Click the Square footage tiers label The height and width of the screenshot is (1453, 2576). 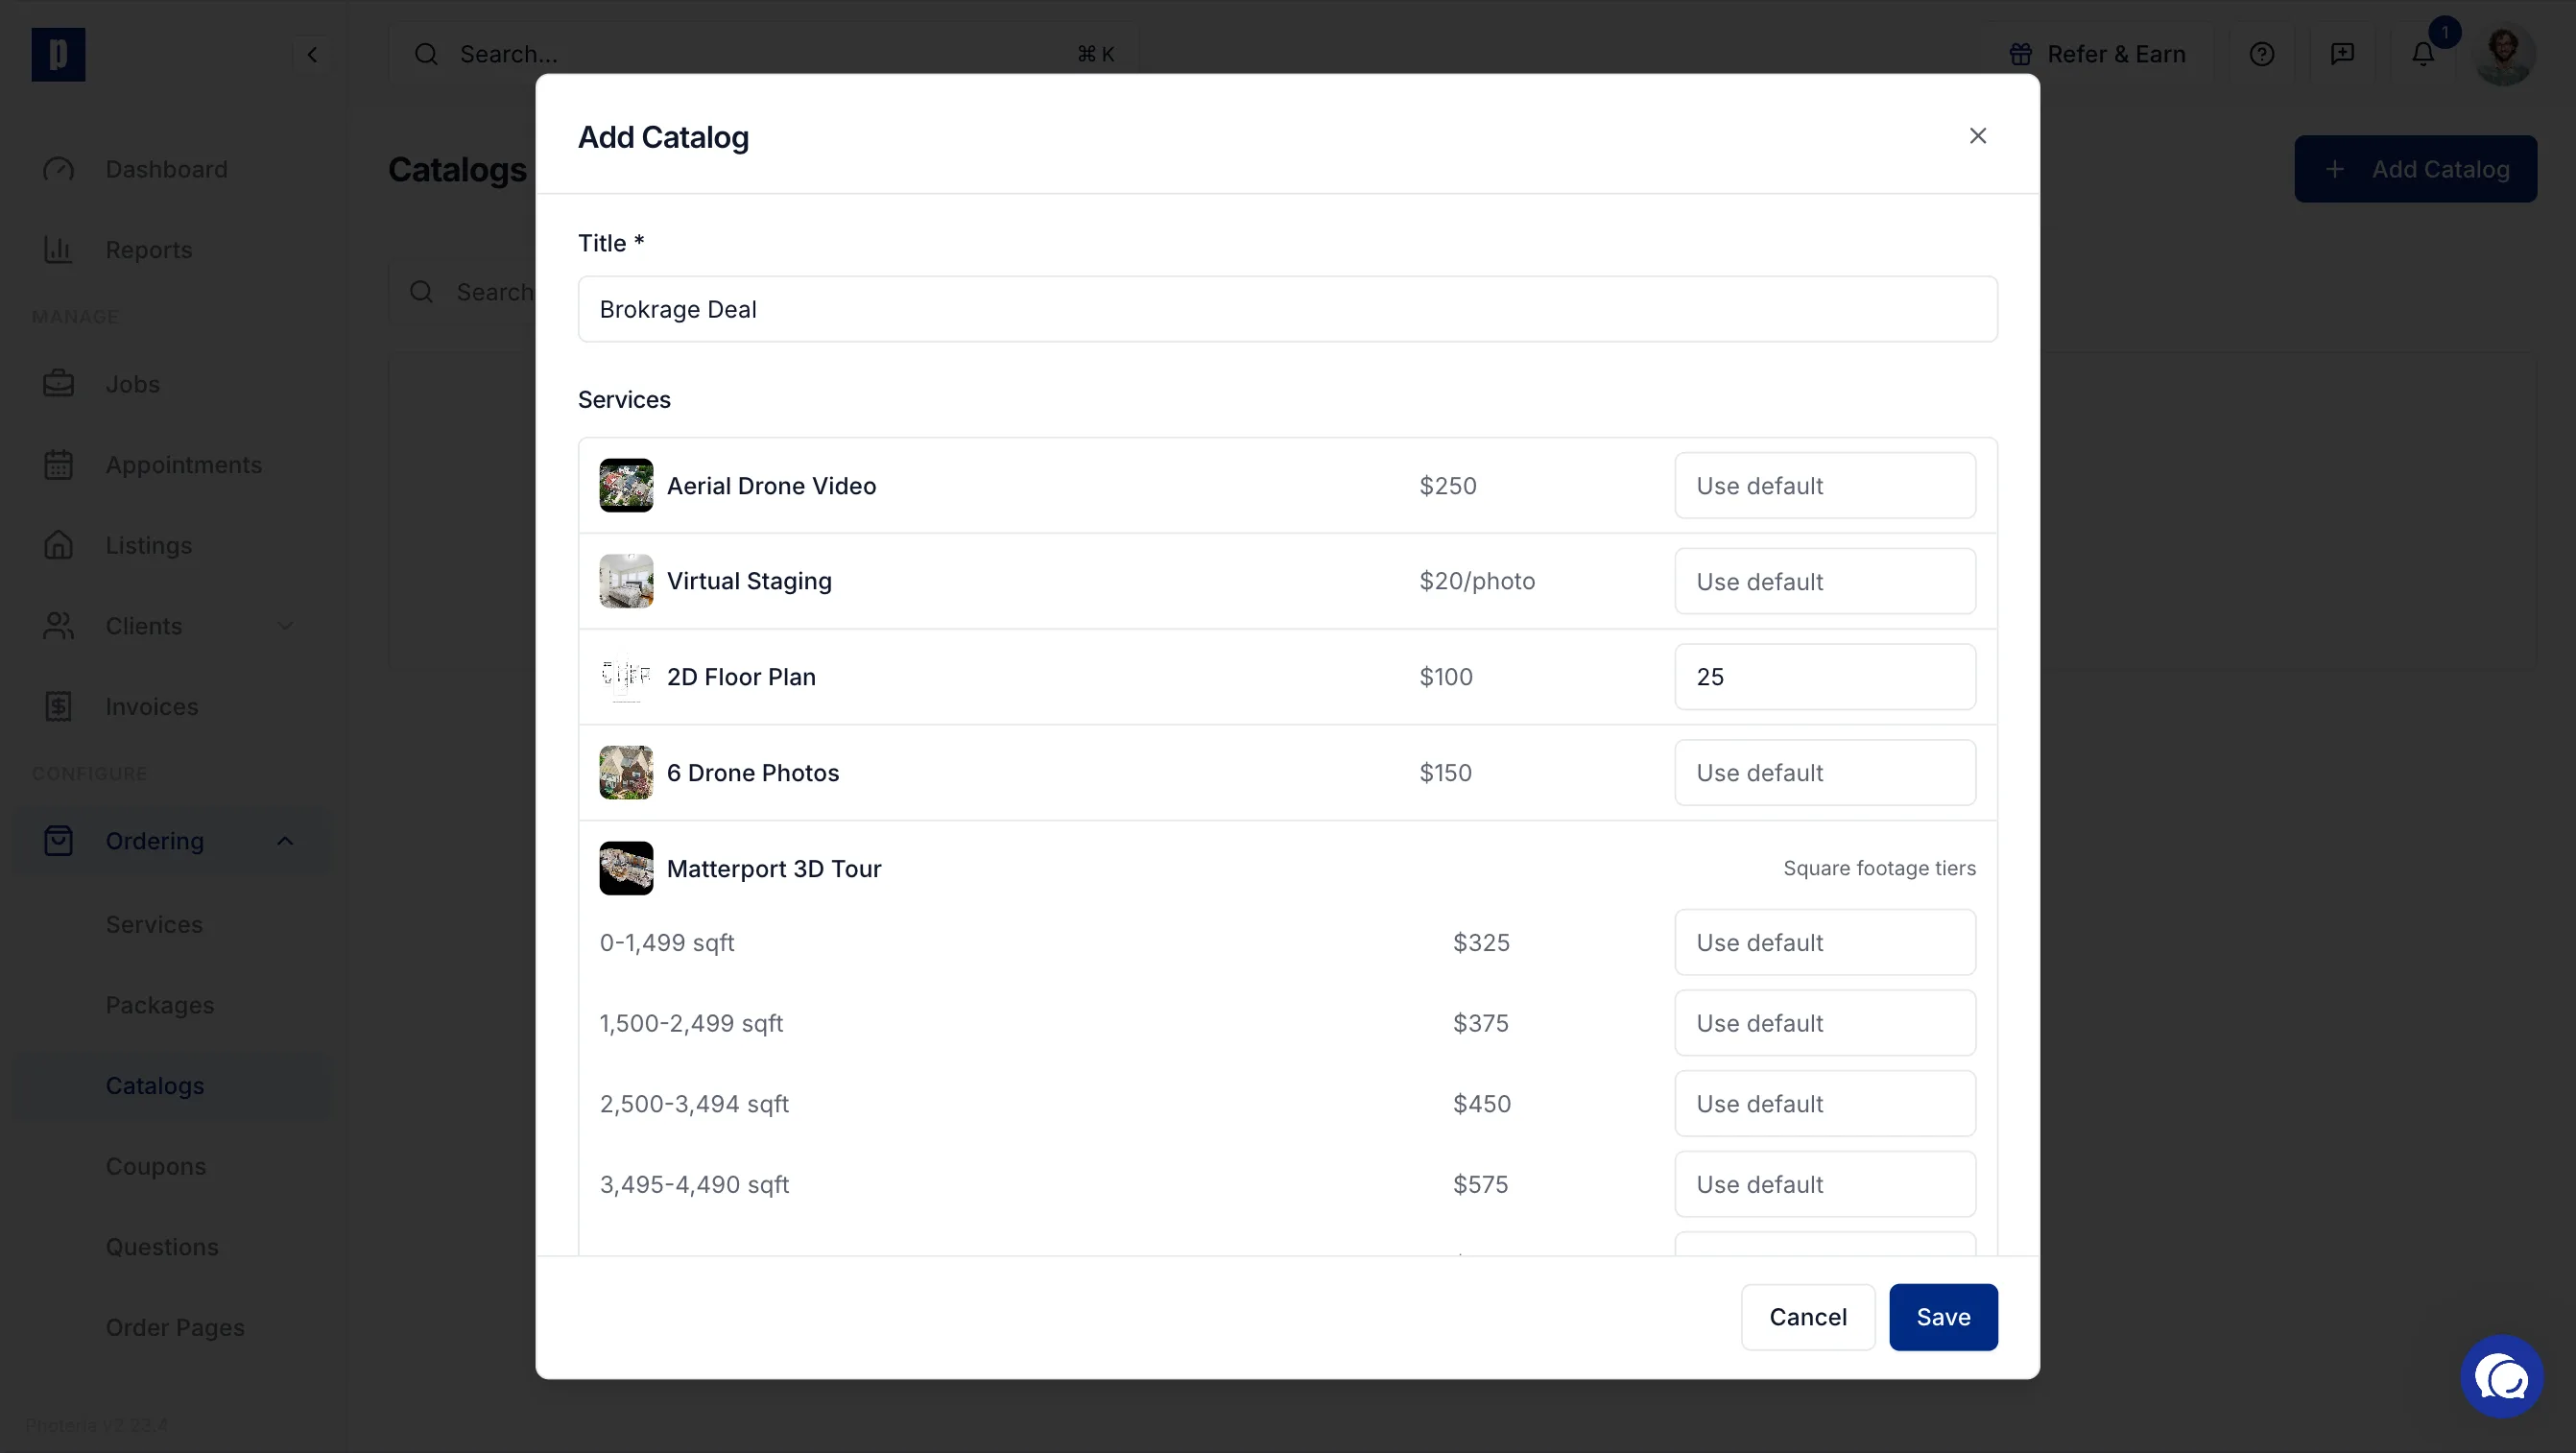pyautogui.click(x=1879, y=868)
